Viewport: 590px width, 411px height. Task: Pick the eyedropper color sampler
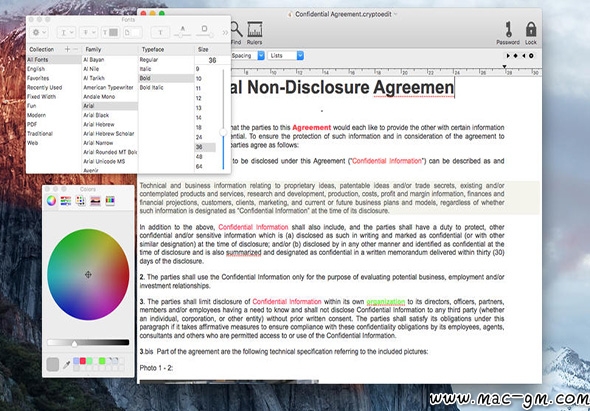click(x=66, y=364)
